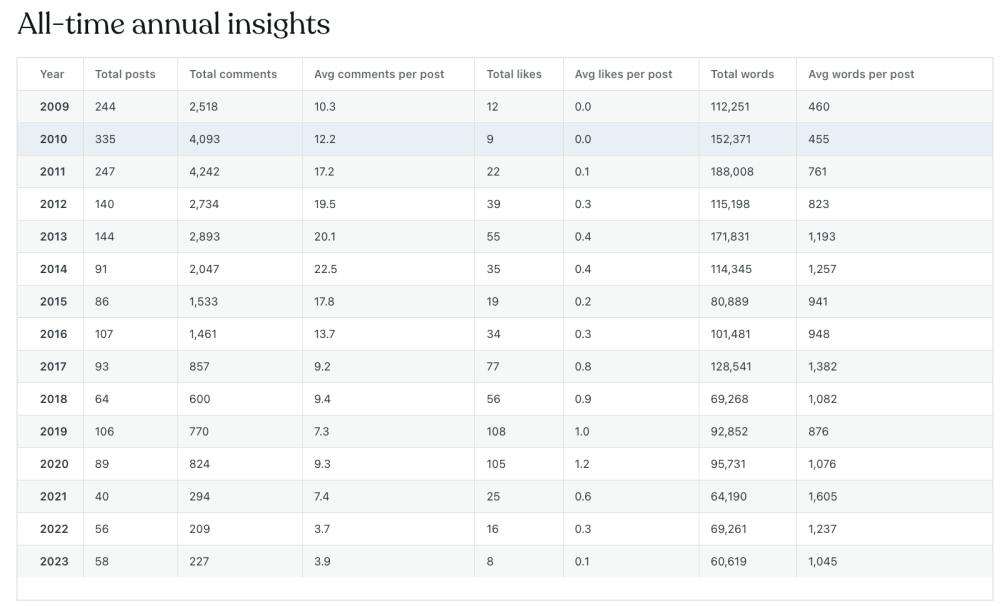This screenshot has width=1000, height=606.
Task: Select the 108 total likes cell
Action: click(x=496, y=432)
